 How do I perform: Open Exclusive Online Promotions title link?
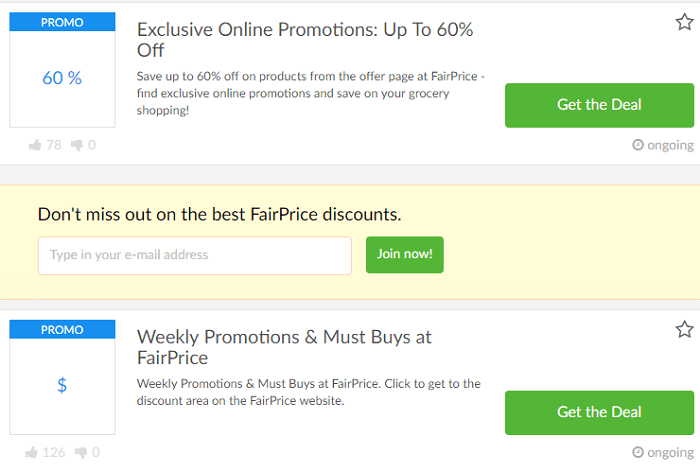pos(304,40)
